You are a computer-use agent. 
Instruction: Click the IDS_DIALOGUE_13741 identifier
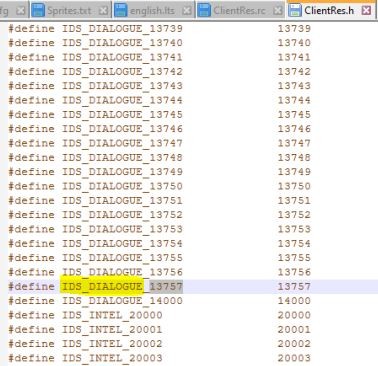122,57
